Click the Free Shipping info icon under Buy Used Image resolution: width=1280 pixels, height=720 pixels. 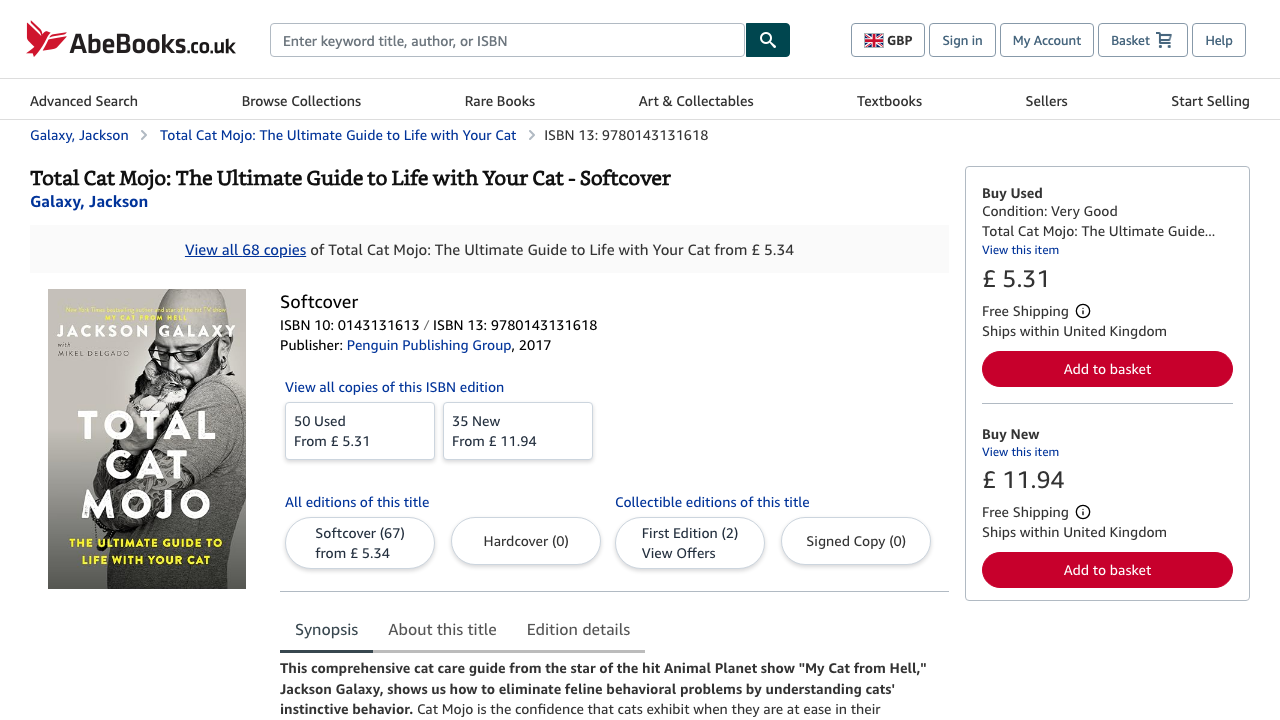pos(1083,310)
